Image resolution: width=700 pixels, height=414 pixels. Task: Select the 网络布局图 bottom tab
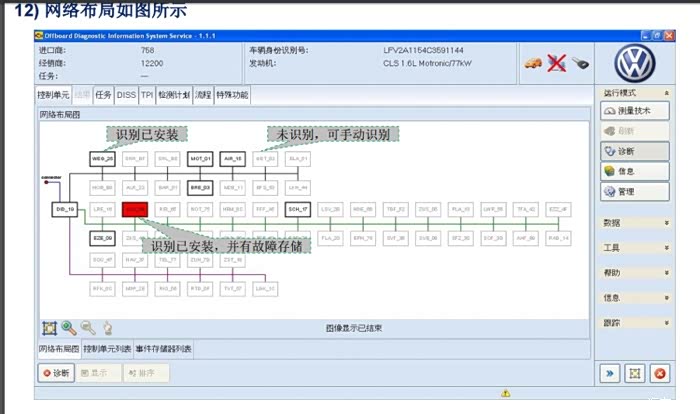click(x=58, y=349)
